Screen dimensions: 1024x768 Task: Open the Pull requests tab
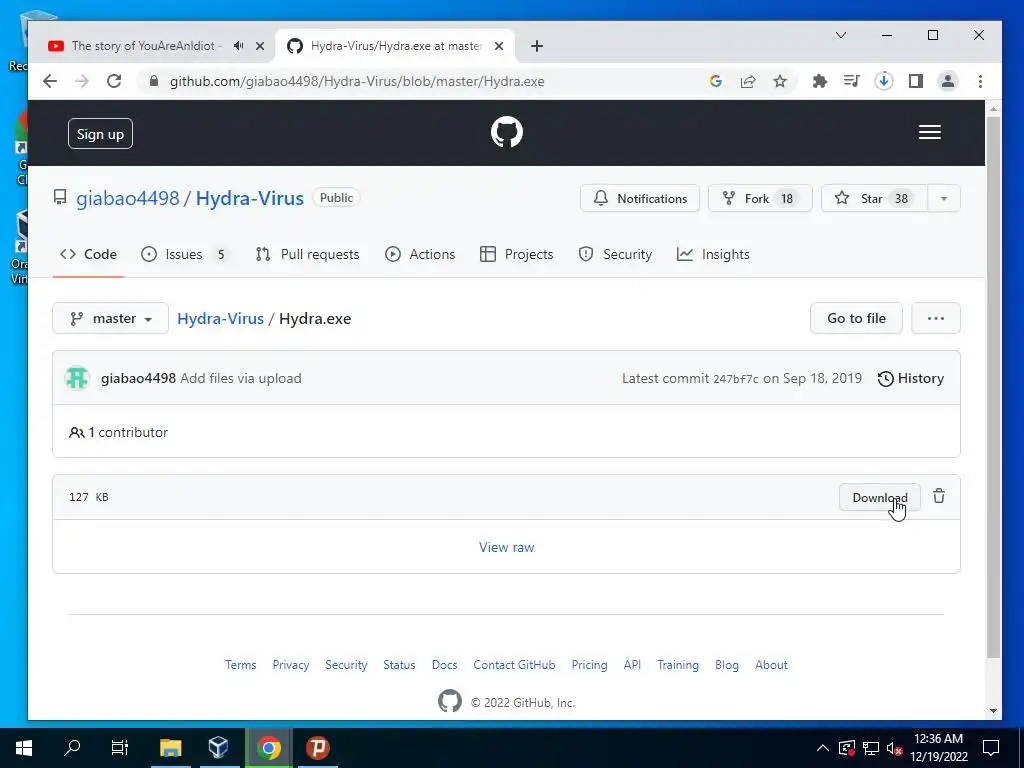(307, 254)
